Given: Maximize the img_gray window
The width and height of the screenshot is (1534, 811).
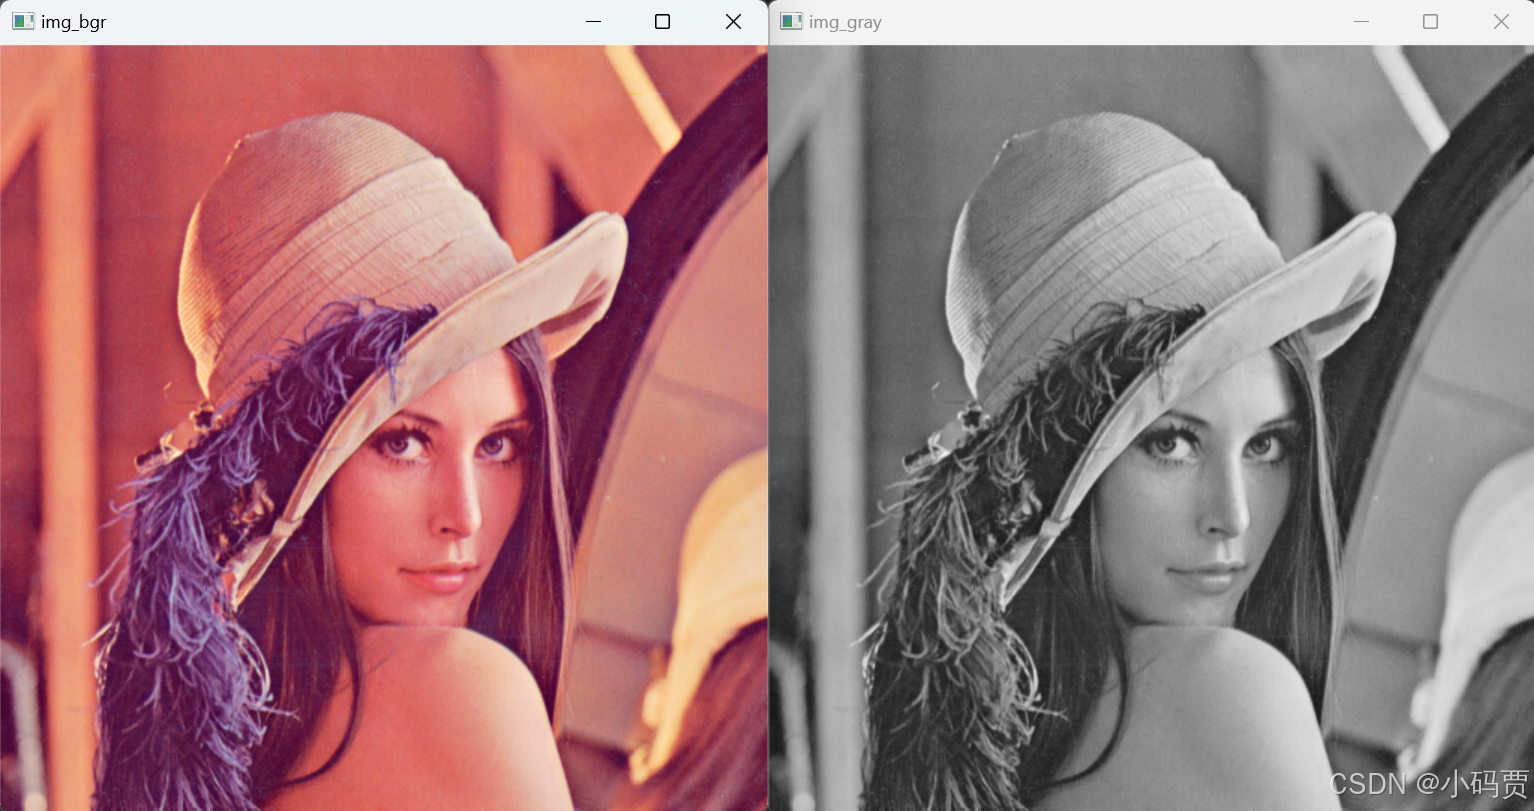Looking at the screenshot, I should [1430, 21].
